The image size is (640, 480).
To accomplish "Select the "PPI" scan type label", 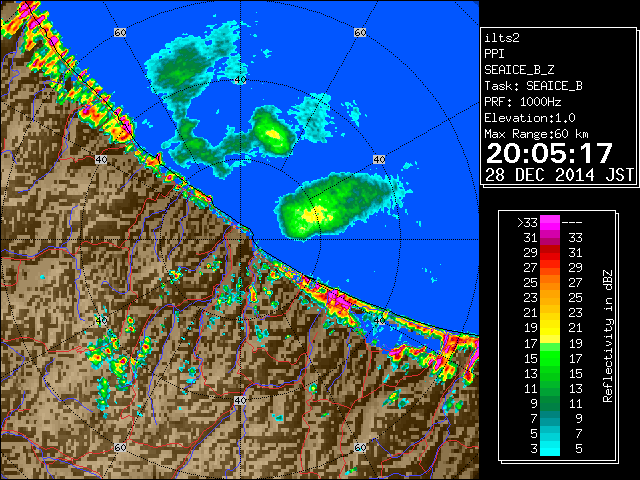I will pyautogui.click(x=494, y=54).
